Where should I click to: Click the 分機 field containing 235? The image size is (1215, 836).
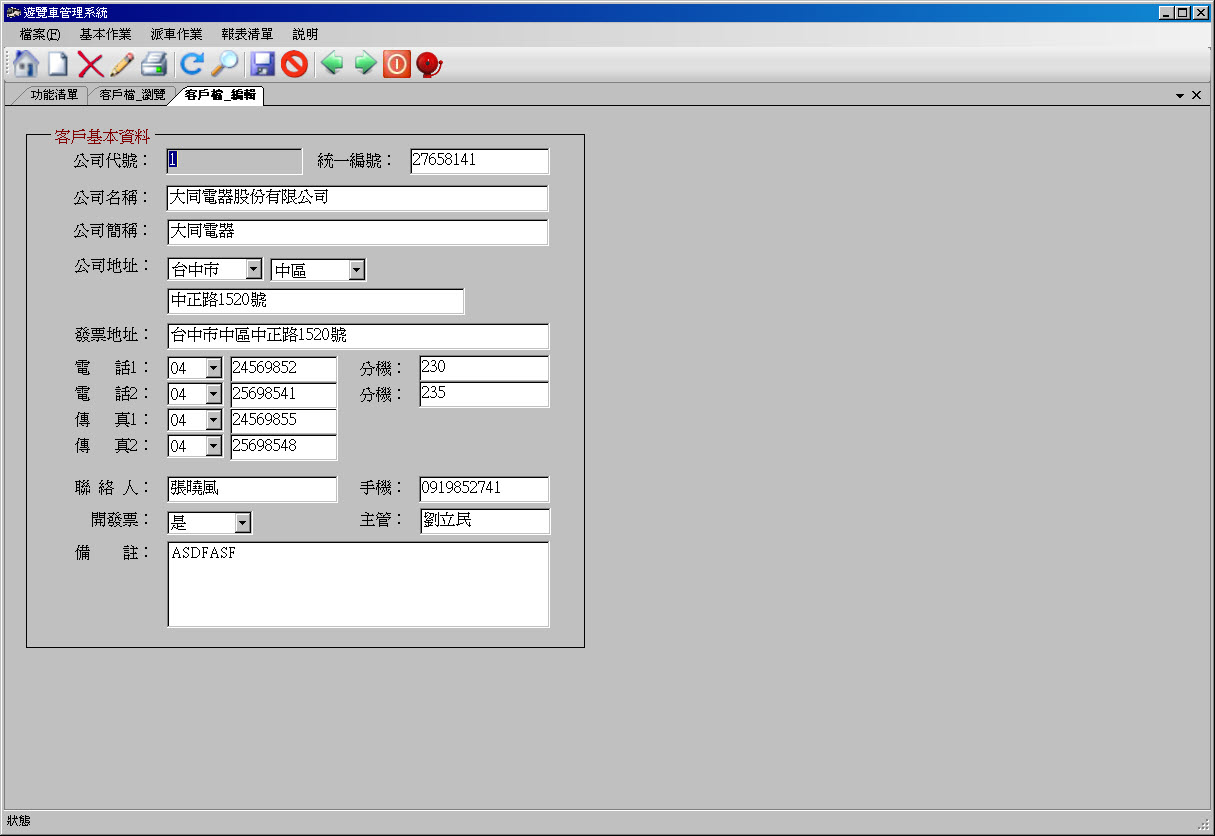coord(484,394)
